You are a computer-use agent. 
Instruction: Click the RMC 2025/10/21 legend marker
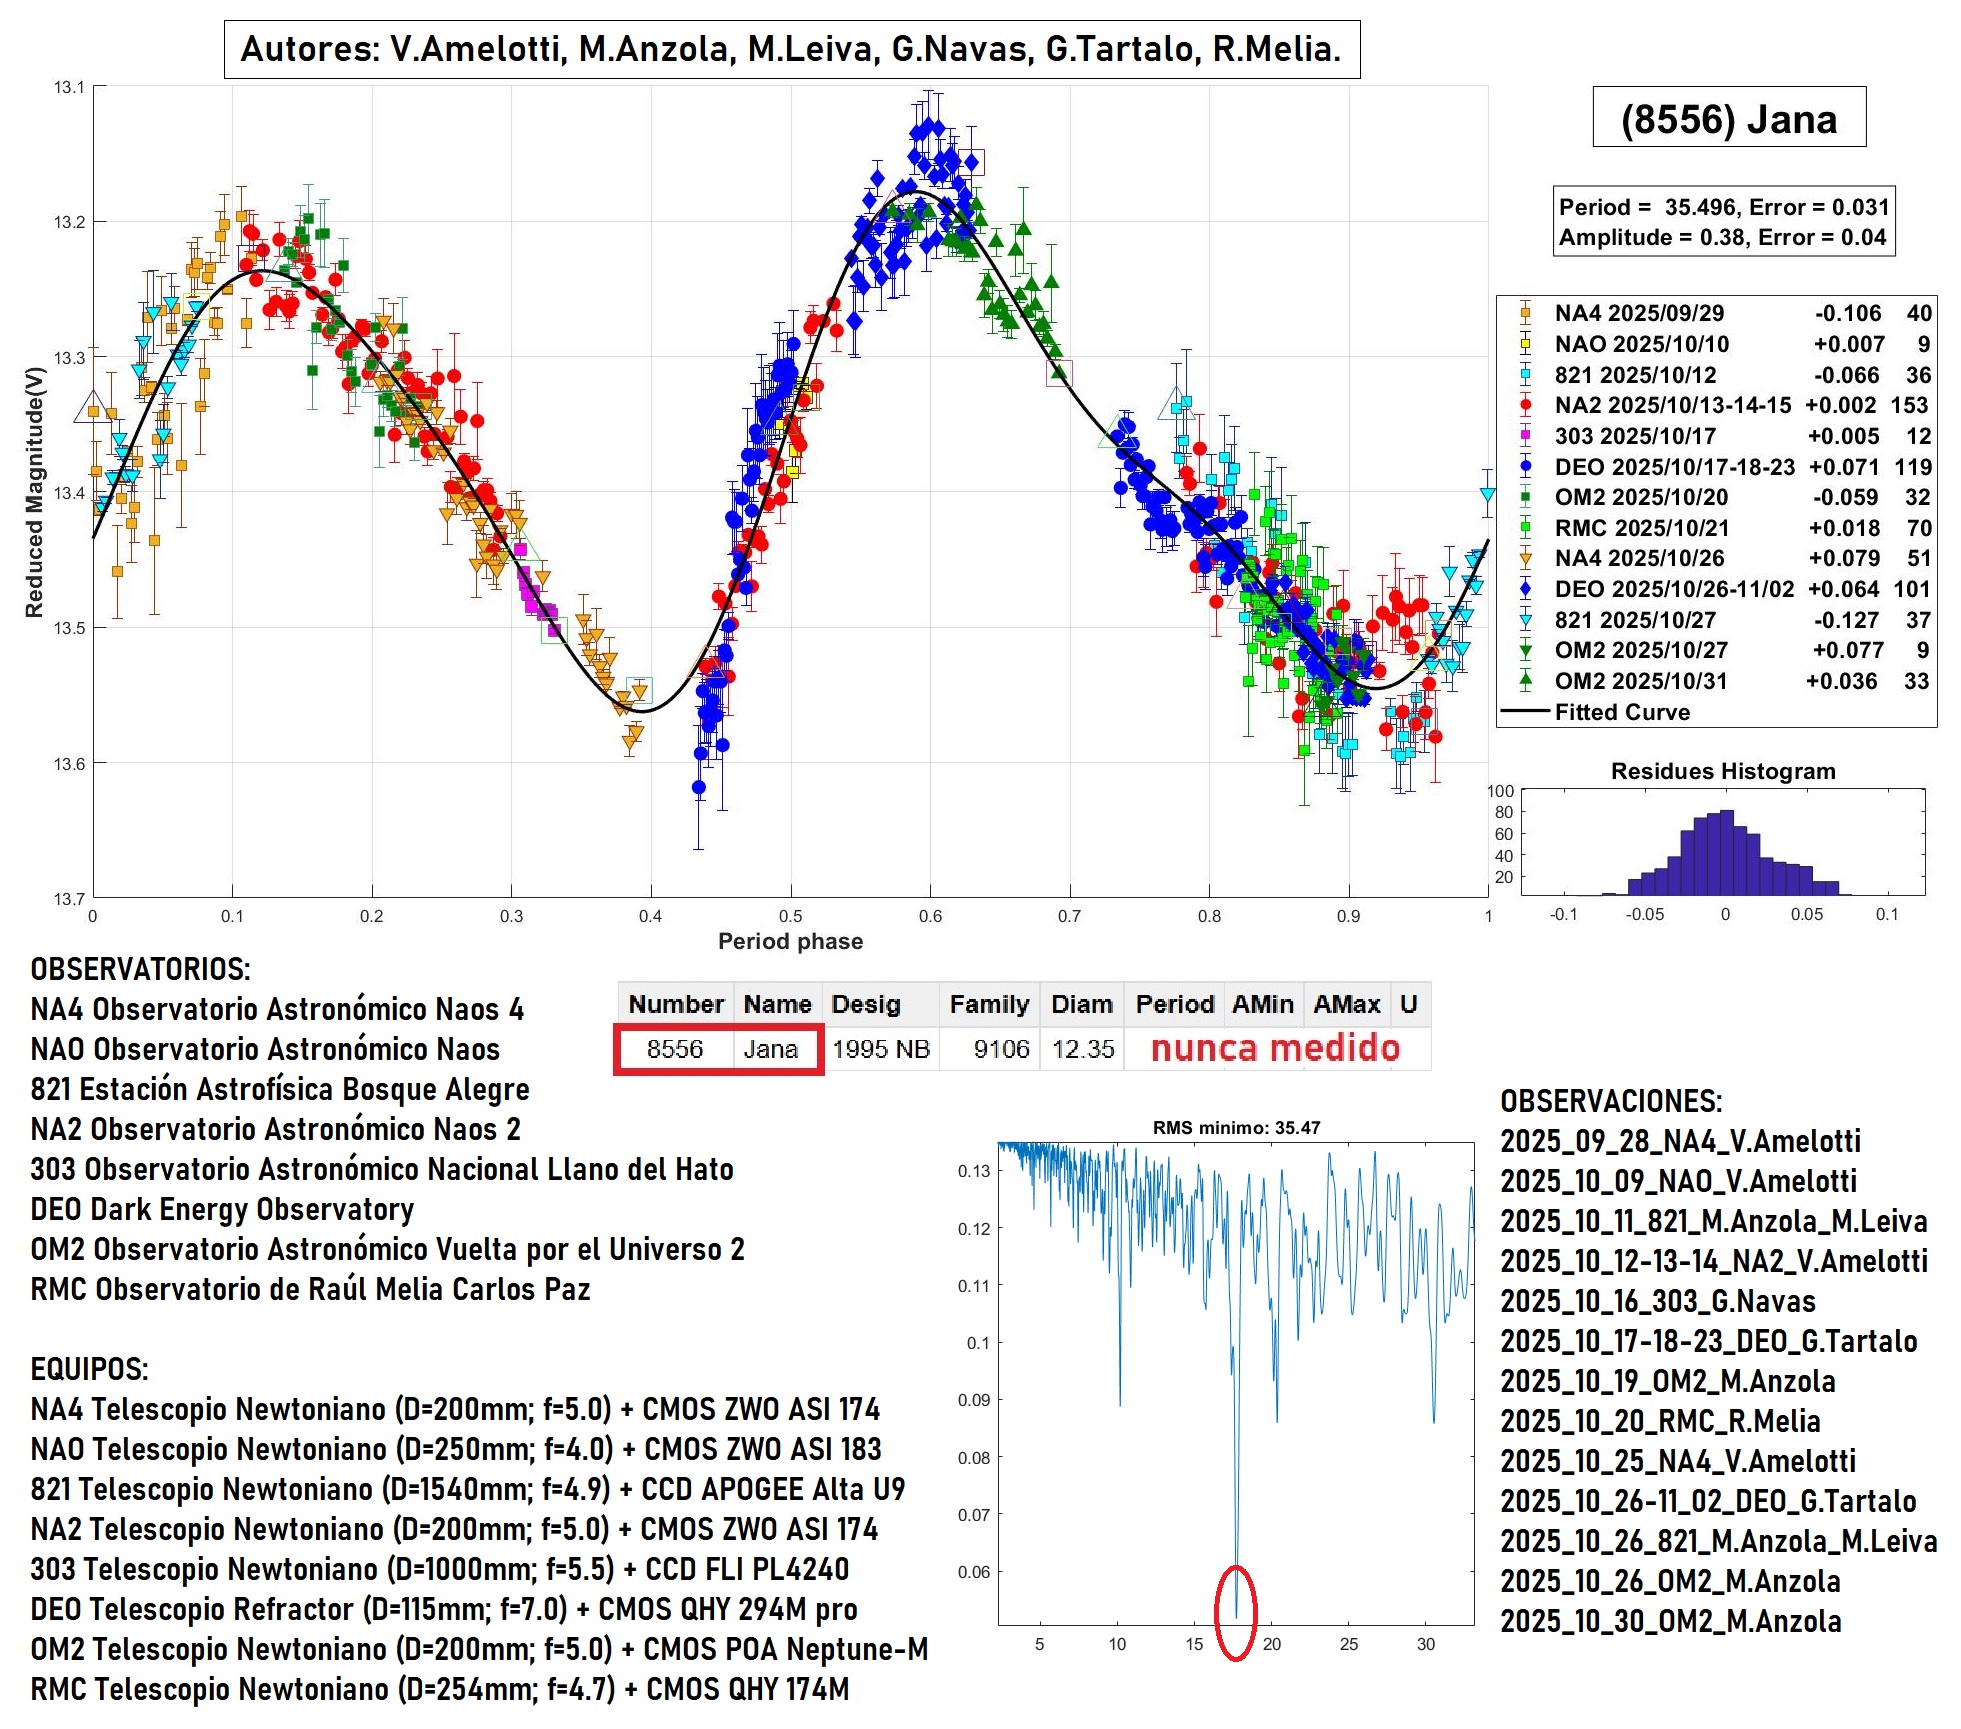[1525, 527]
